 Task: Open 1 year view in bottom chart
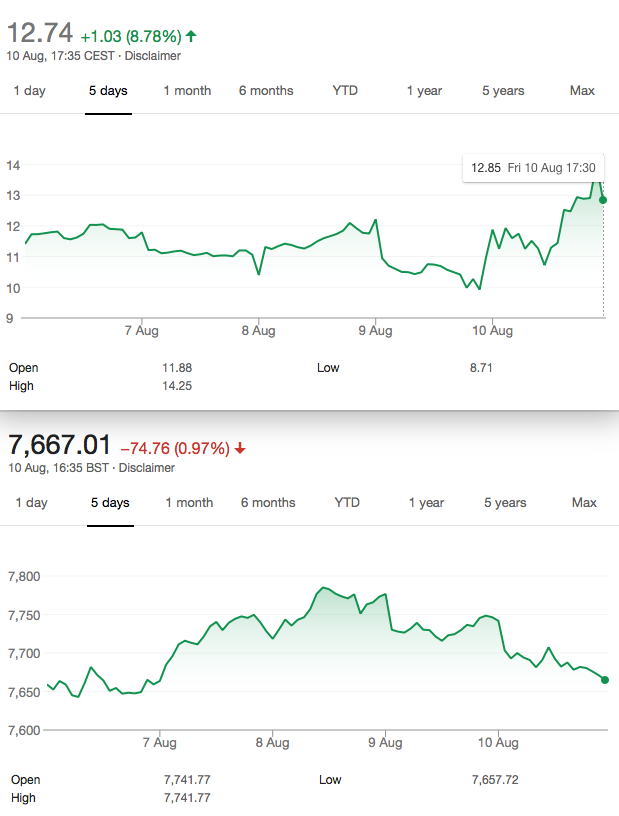(426, 503)
